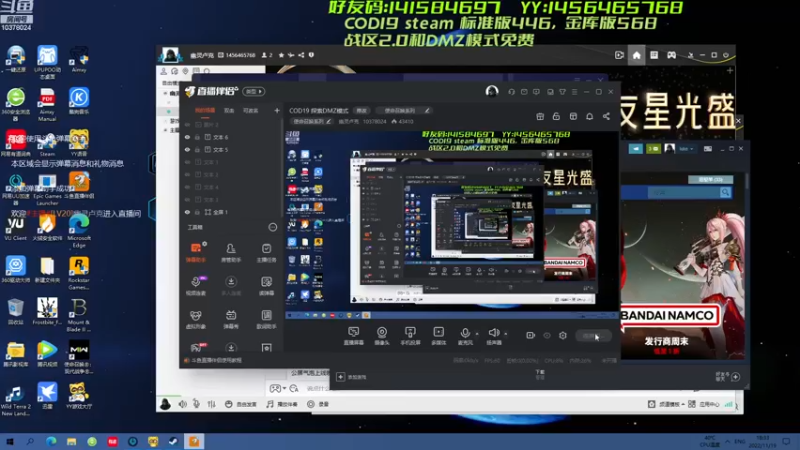Add a new scene with plus button
The height and width of the screenshot is (450, 800).
pyautogui.click(x=277, y=110)
